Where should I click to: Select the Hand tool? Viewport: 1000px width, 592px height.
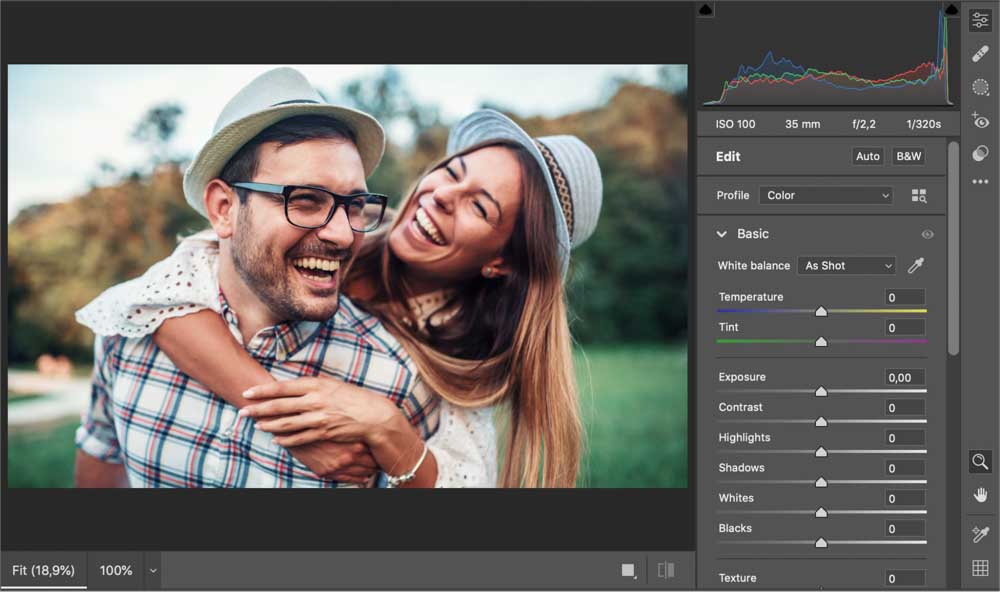pos(980,495)
